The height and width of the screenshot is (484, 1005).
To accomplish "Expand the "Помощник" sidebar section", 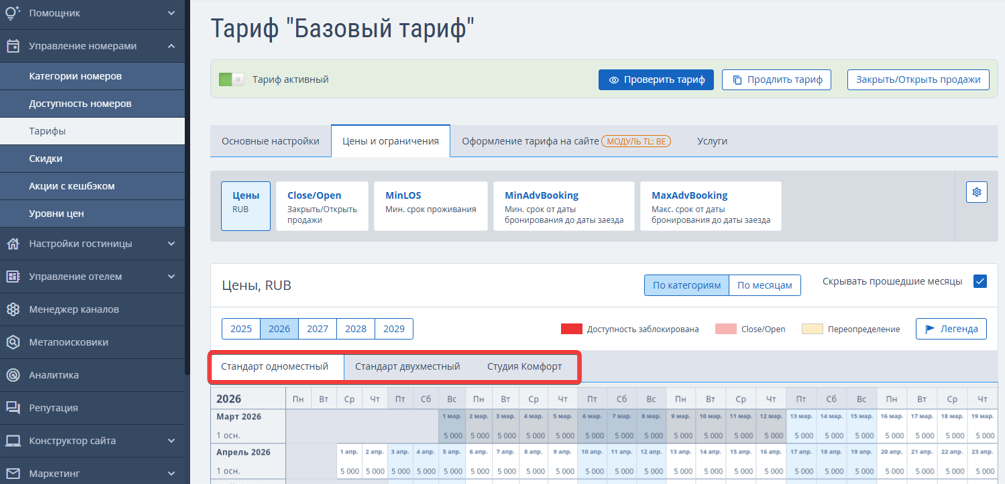I will click(x=171, y=13).
